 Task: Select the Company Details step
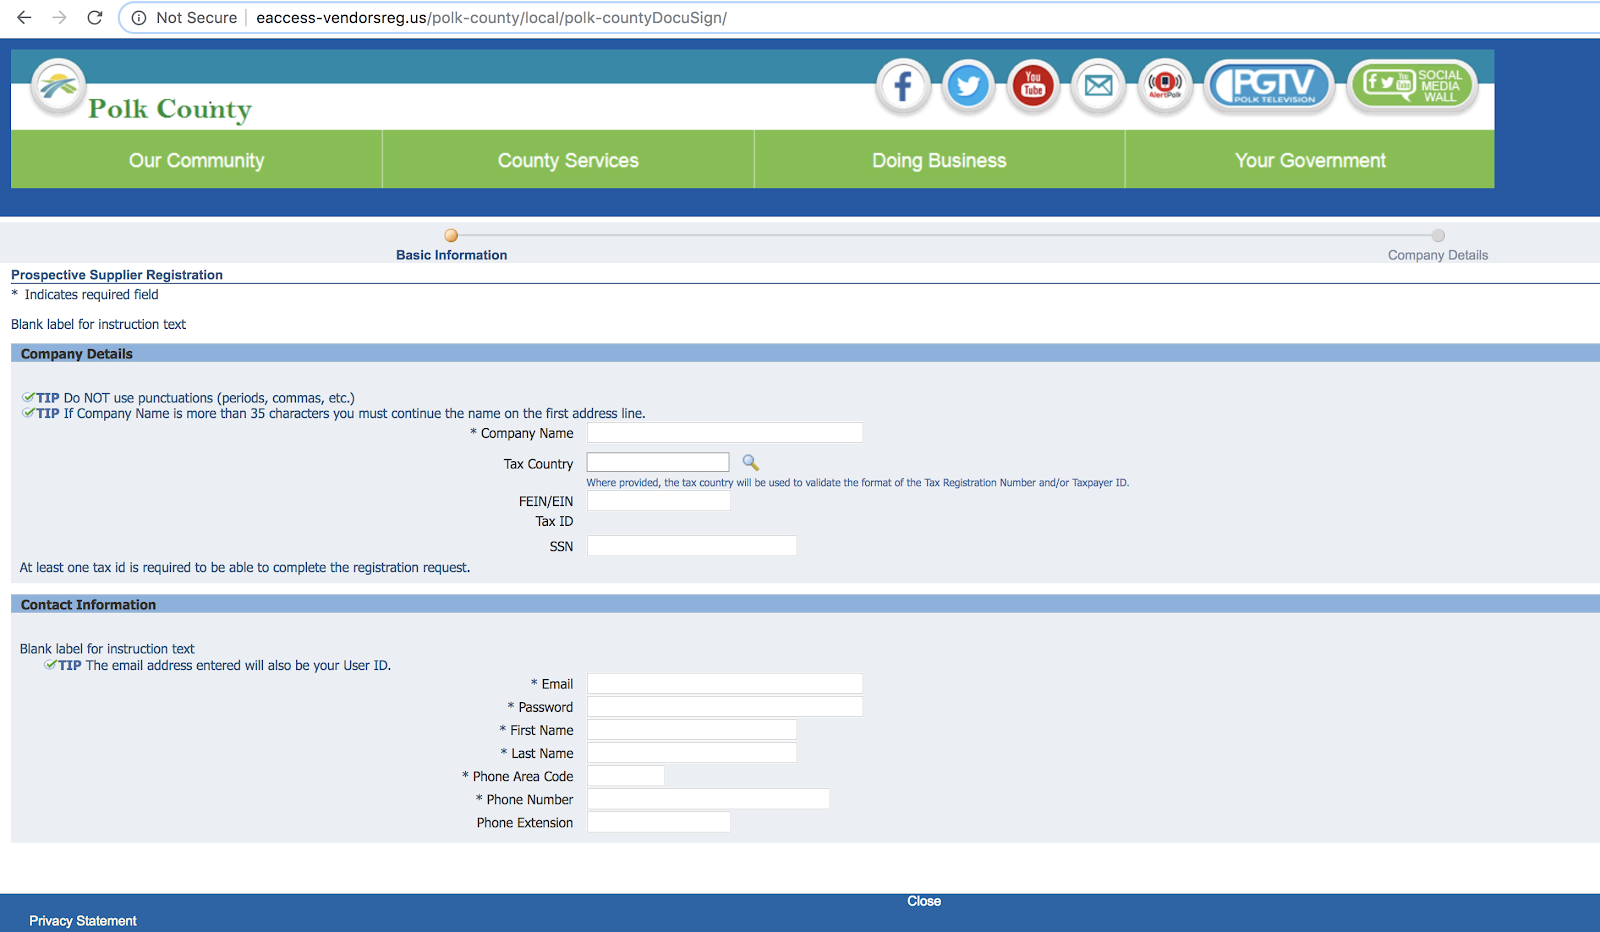[1438, 245]
